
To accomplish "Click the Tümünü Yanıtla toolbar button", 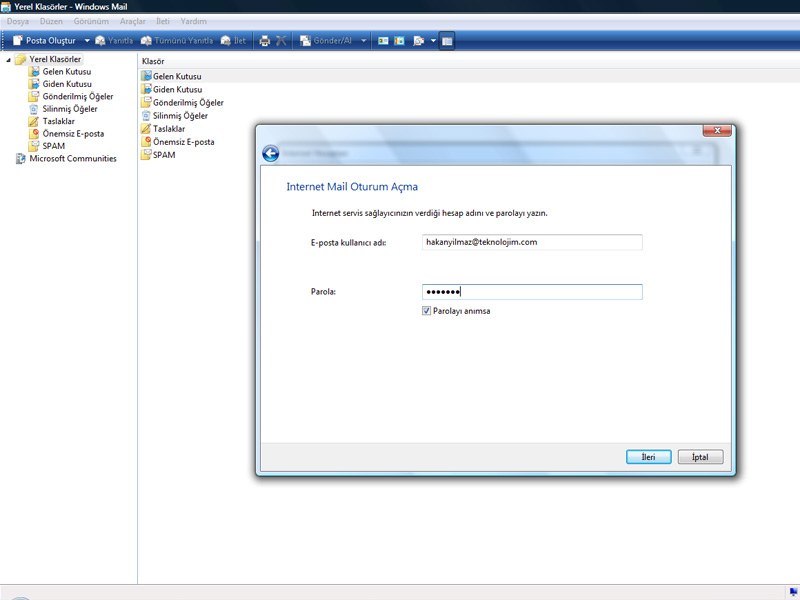I will [177, 41].
